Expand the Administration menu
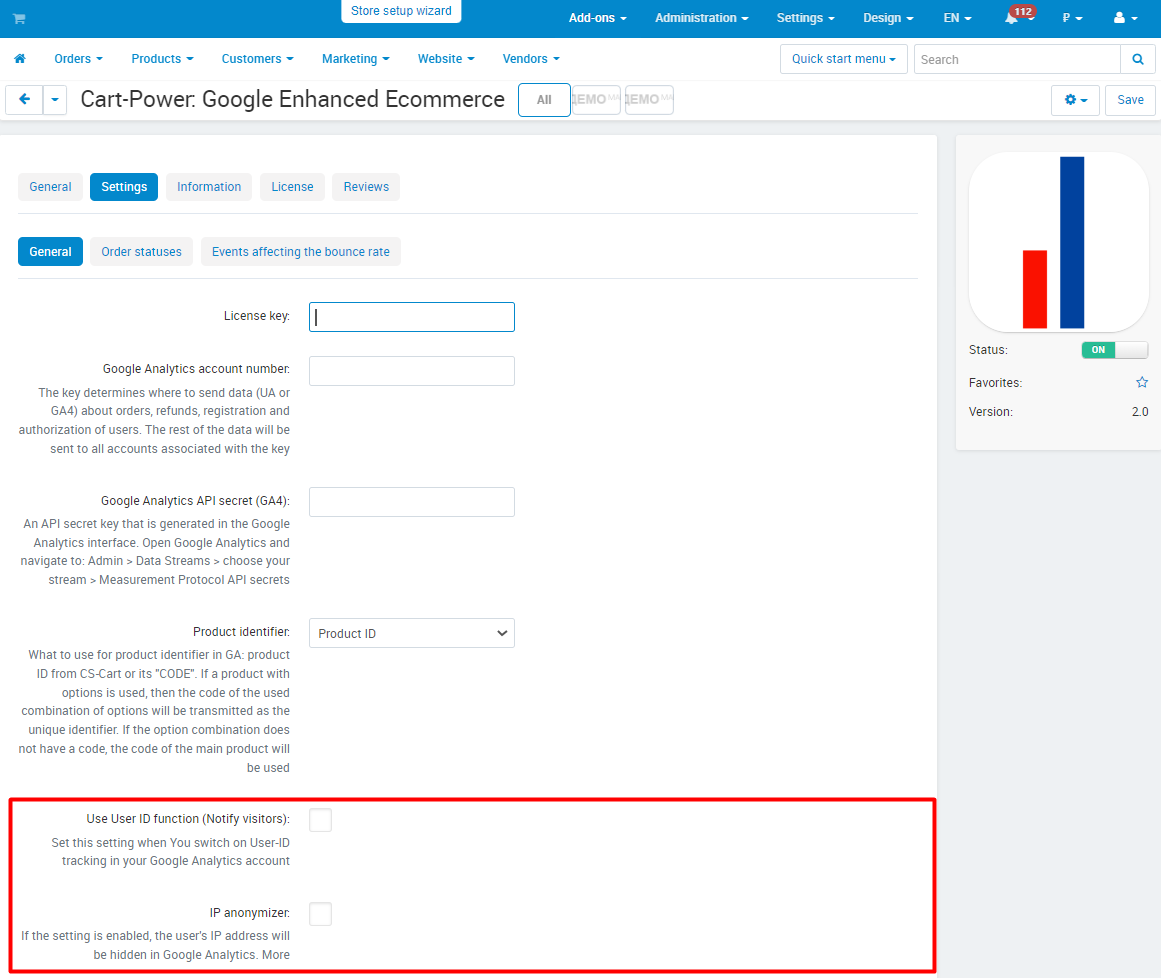Image resolution: width=1161 pixels, height=978 pixels. pyautogui.click(x=701, y=18)
